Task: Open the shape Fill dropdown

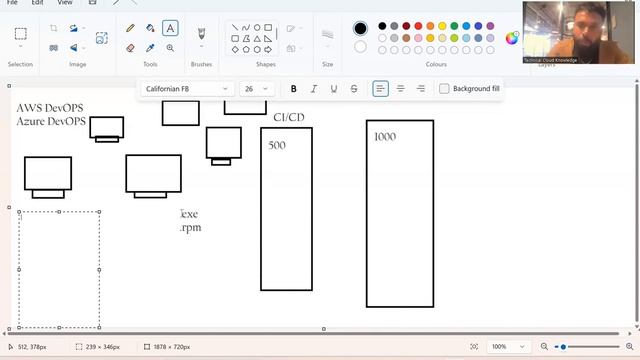Action: tap(294, 48)
